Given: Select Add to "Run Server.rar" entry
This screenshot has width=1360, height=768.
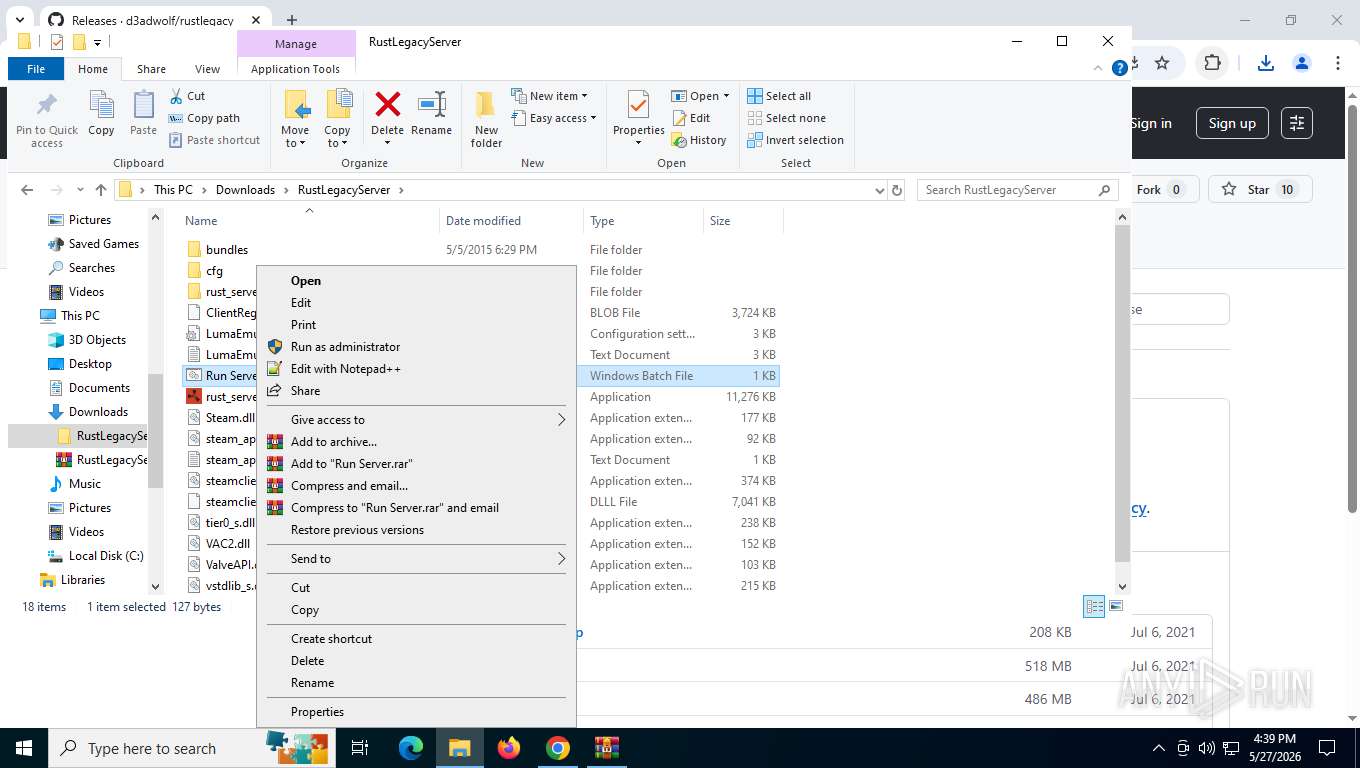Looking at the screenshot, I should tap(416, 464).
